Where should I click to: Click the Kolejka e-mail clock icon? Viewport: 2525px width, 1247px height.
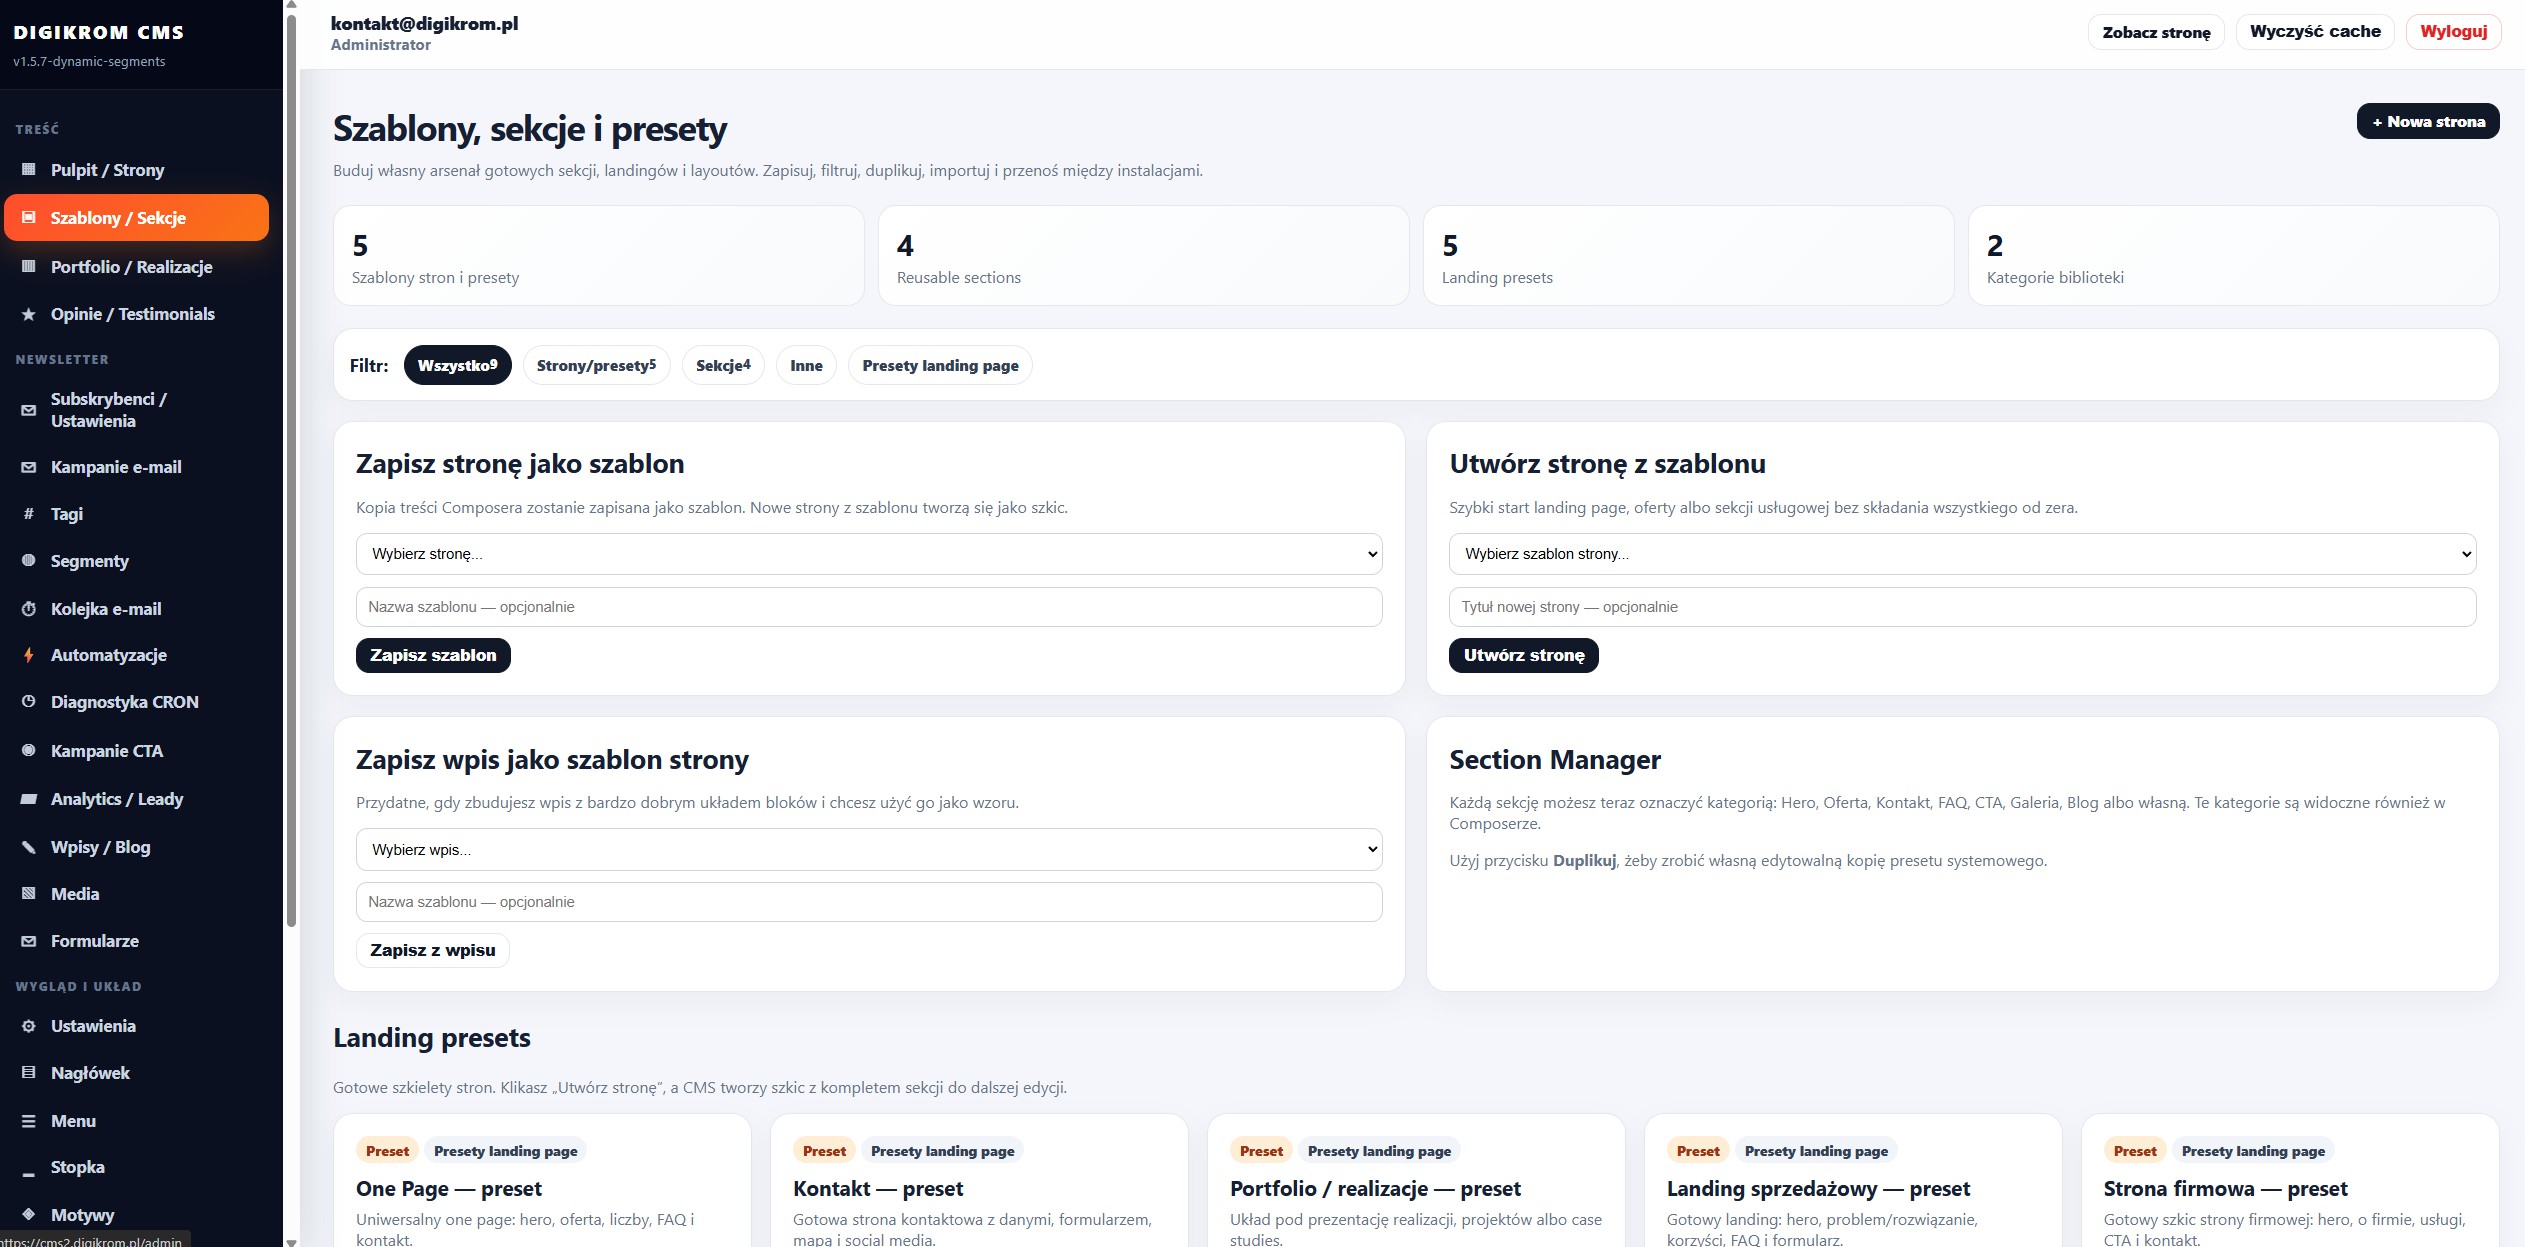tap(29, 609)
